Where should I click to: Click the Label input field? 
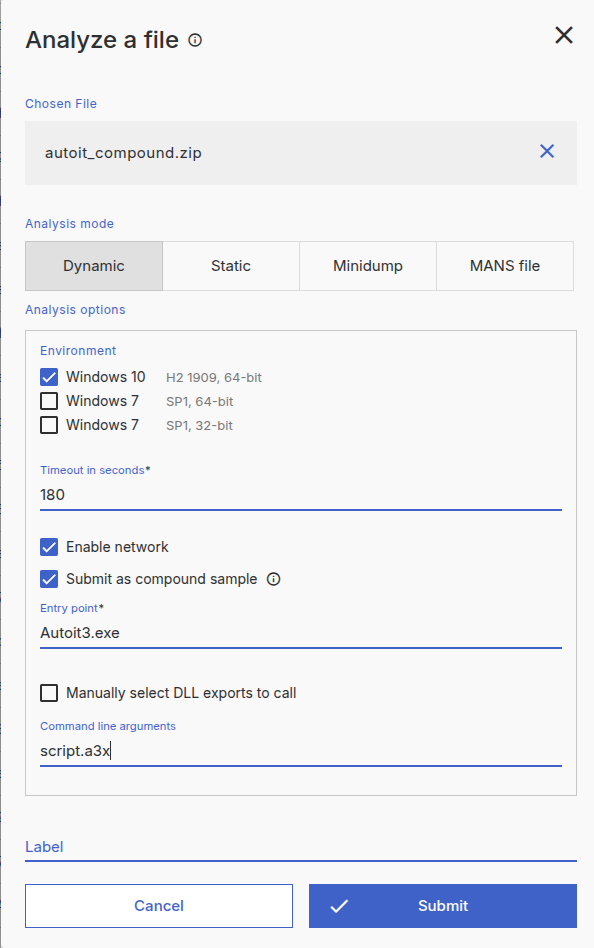point(301,847)
